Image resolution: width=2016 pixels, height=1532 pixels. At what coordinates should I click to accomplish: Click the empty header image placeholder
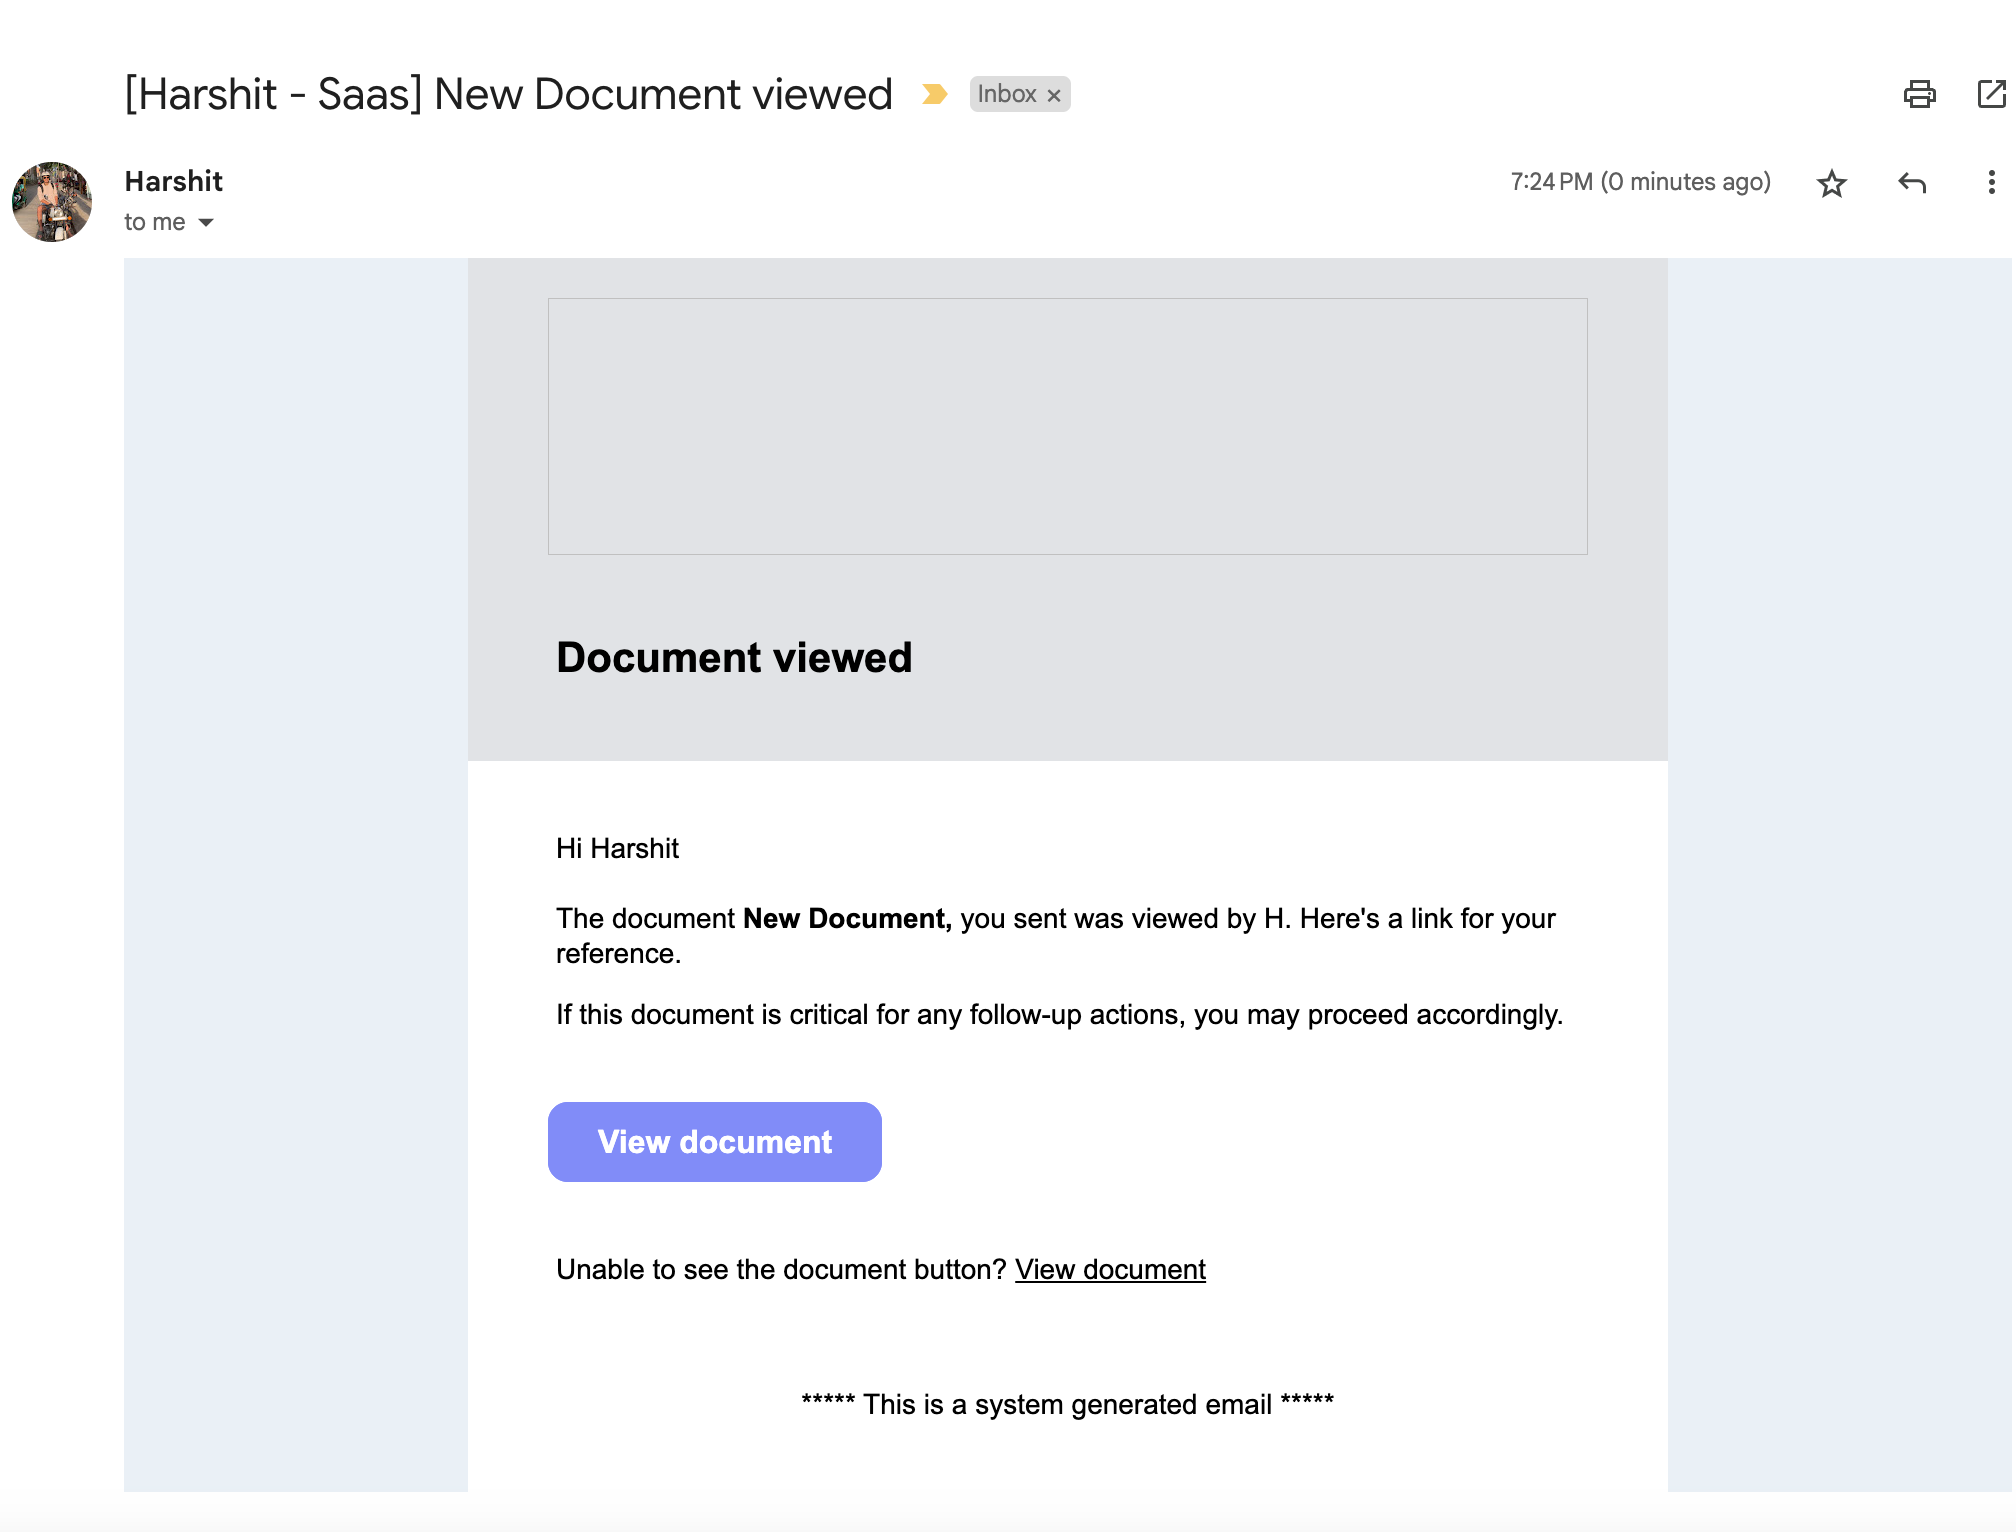[x=1067, y=426]
